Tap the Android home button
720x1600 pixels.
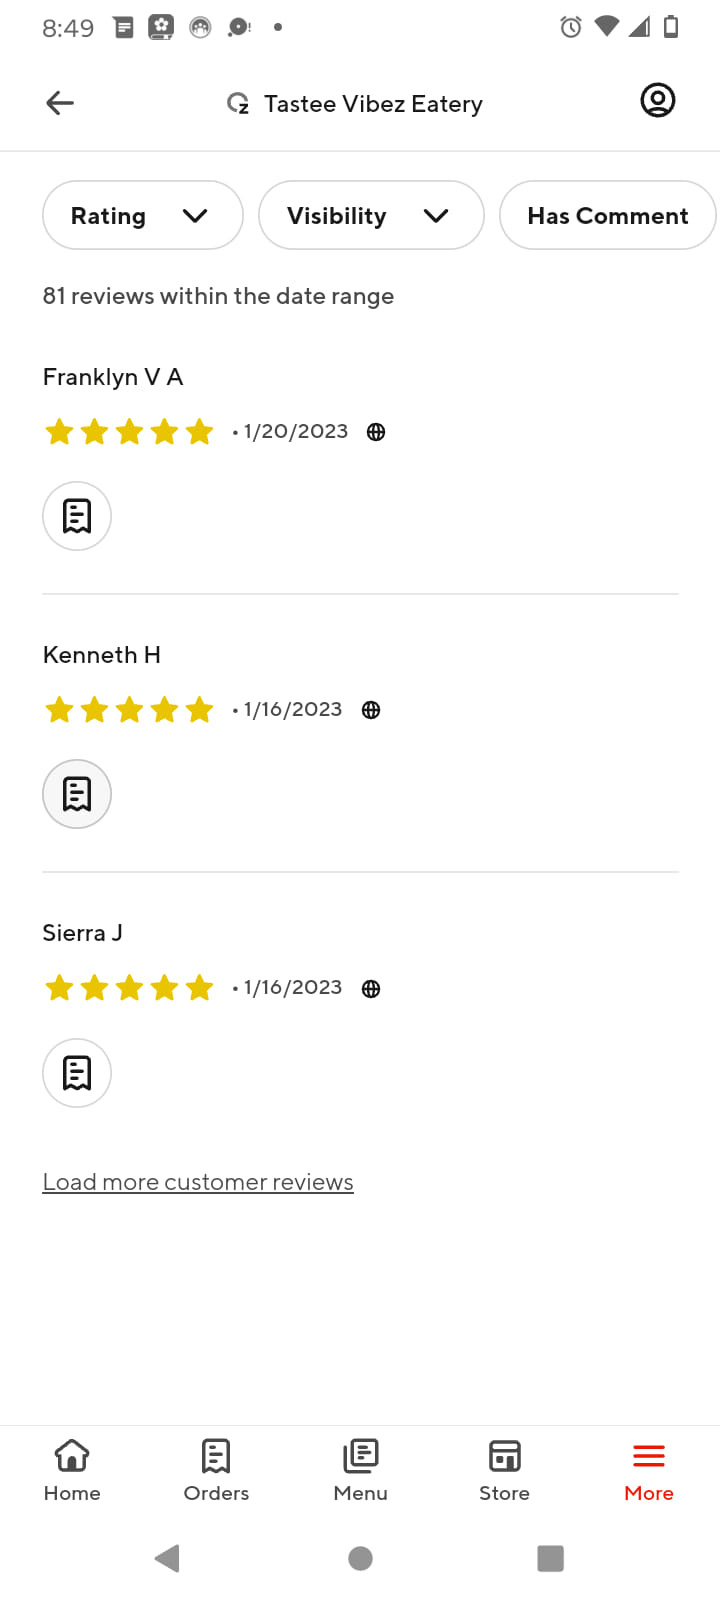(361, 1558)
